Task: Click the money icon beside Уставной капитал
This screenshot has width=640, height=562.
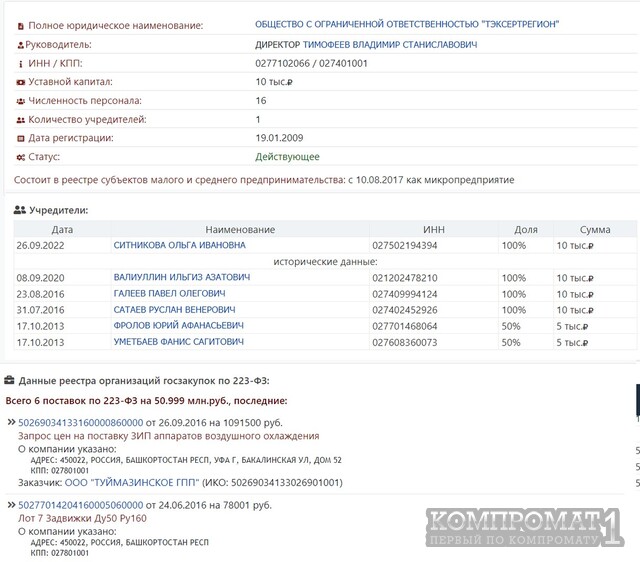Action: point(20,82)
